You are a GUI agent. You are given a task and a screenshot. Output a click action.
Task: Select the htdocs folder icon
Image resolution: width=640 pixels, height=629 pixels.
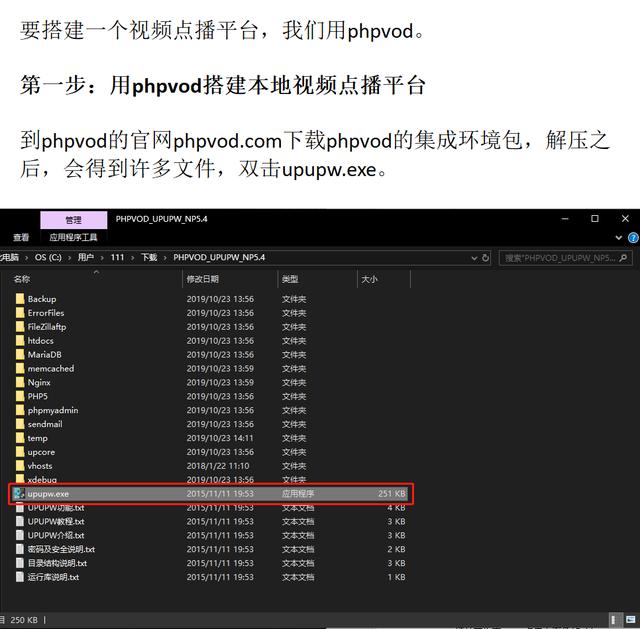(20, 340)
